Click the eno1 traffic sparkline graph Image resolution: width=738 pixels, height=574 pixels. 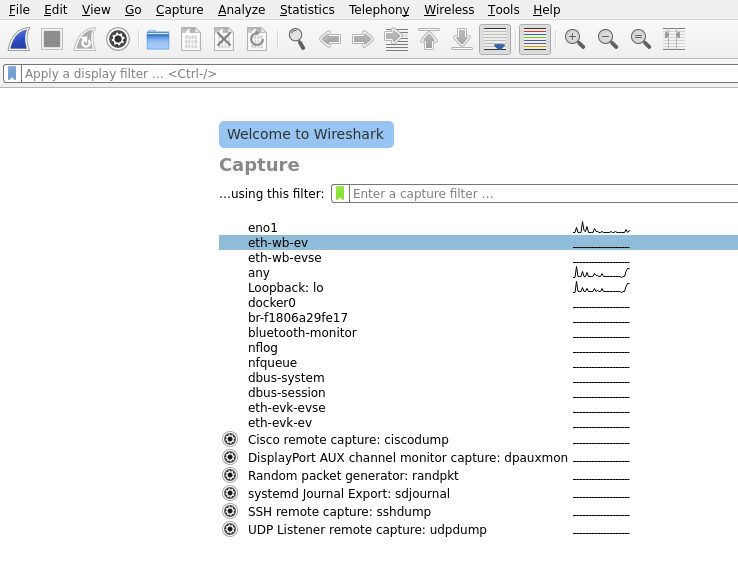(x=602, y=228)
